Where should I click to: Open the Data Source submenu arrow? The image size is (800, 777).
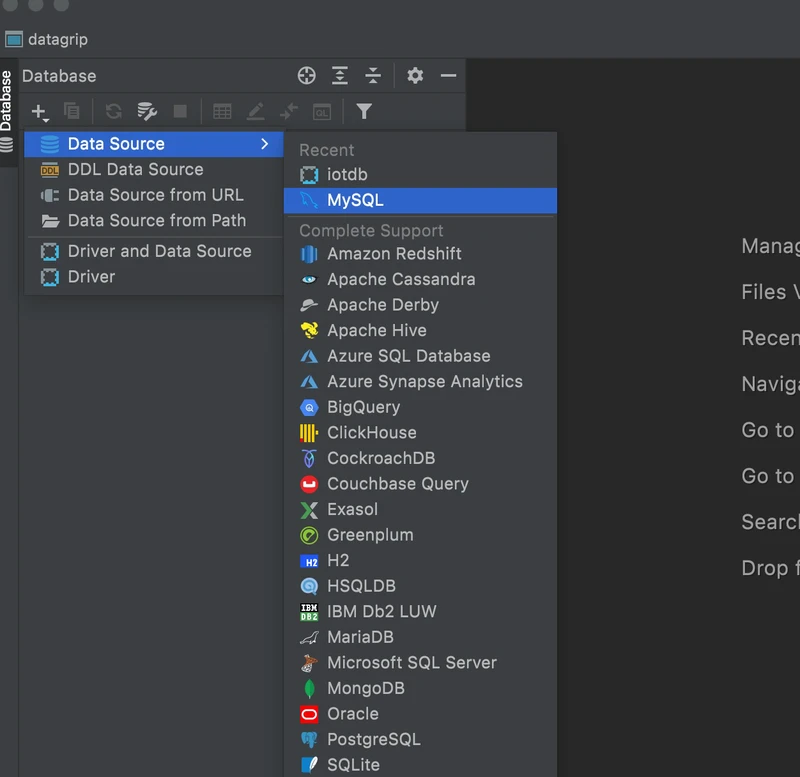(264, 144)
